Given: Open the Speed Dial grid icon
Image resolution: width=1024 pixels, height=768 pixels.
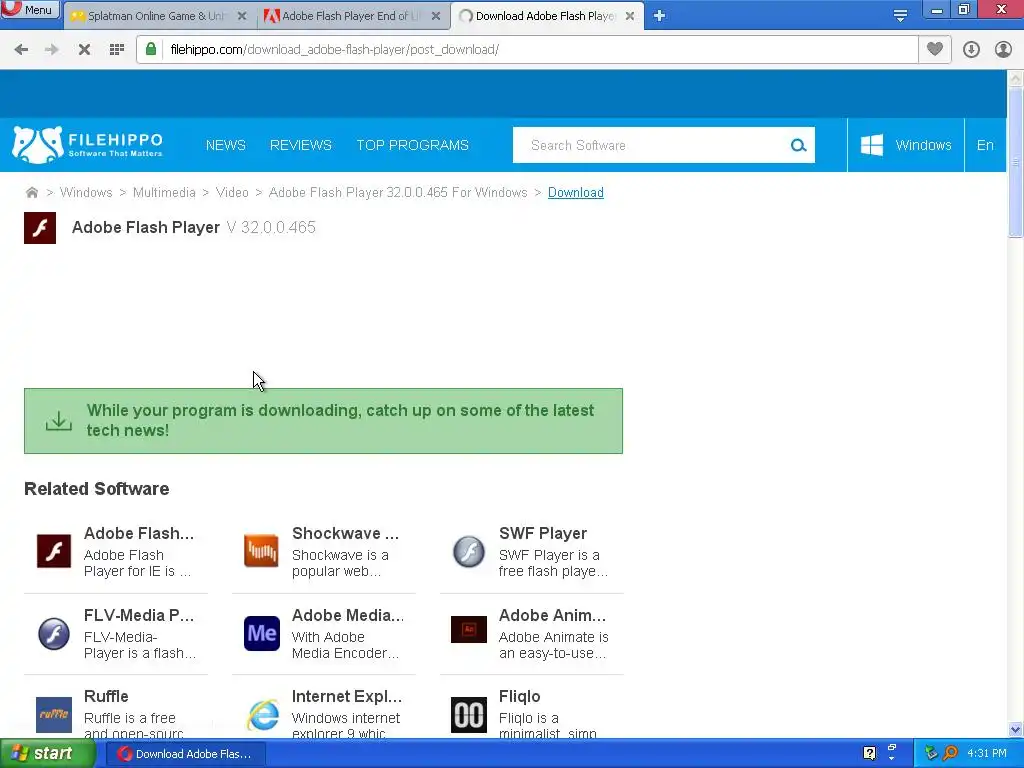Looking at the screenshot, I should pyautogui.click(x=117, y=50).
